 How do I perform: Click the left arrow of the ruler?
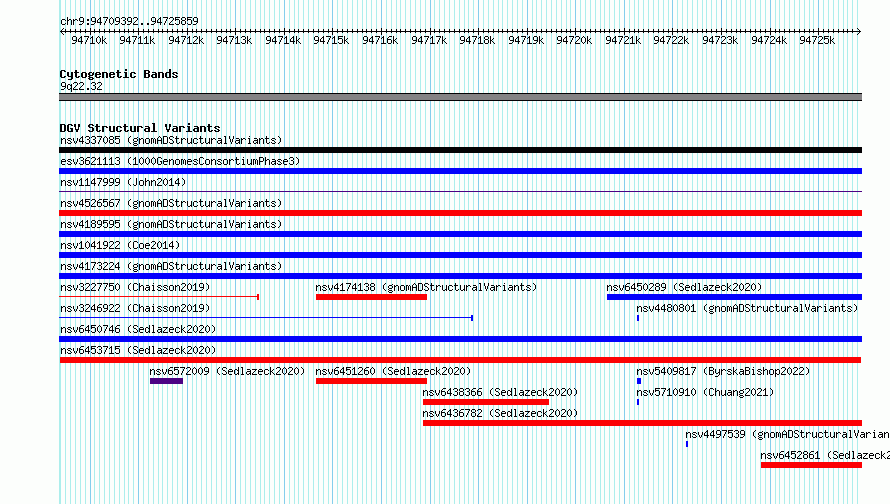pos(62,32)
